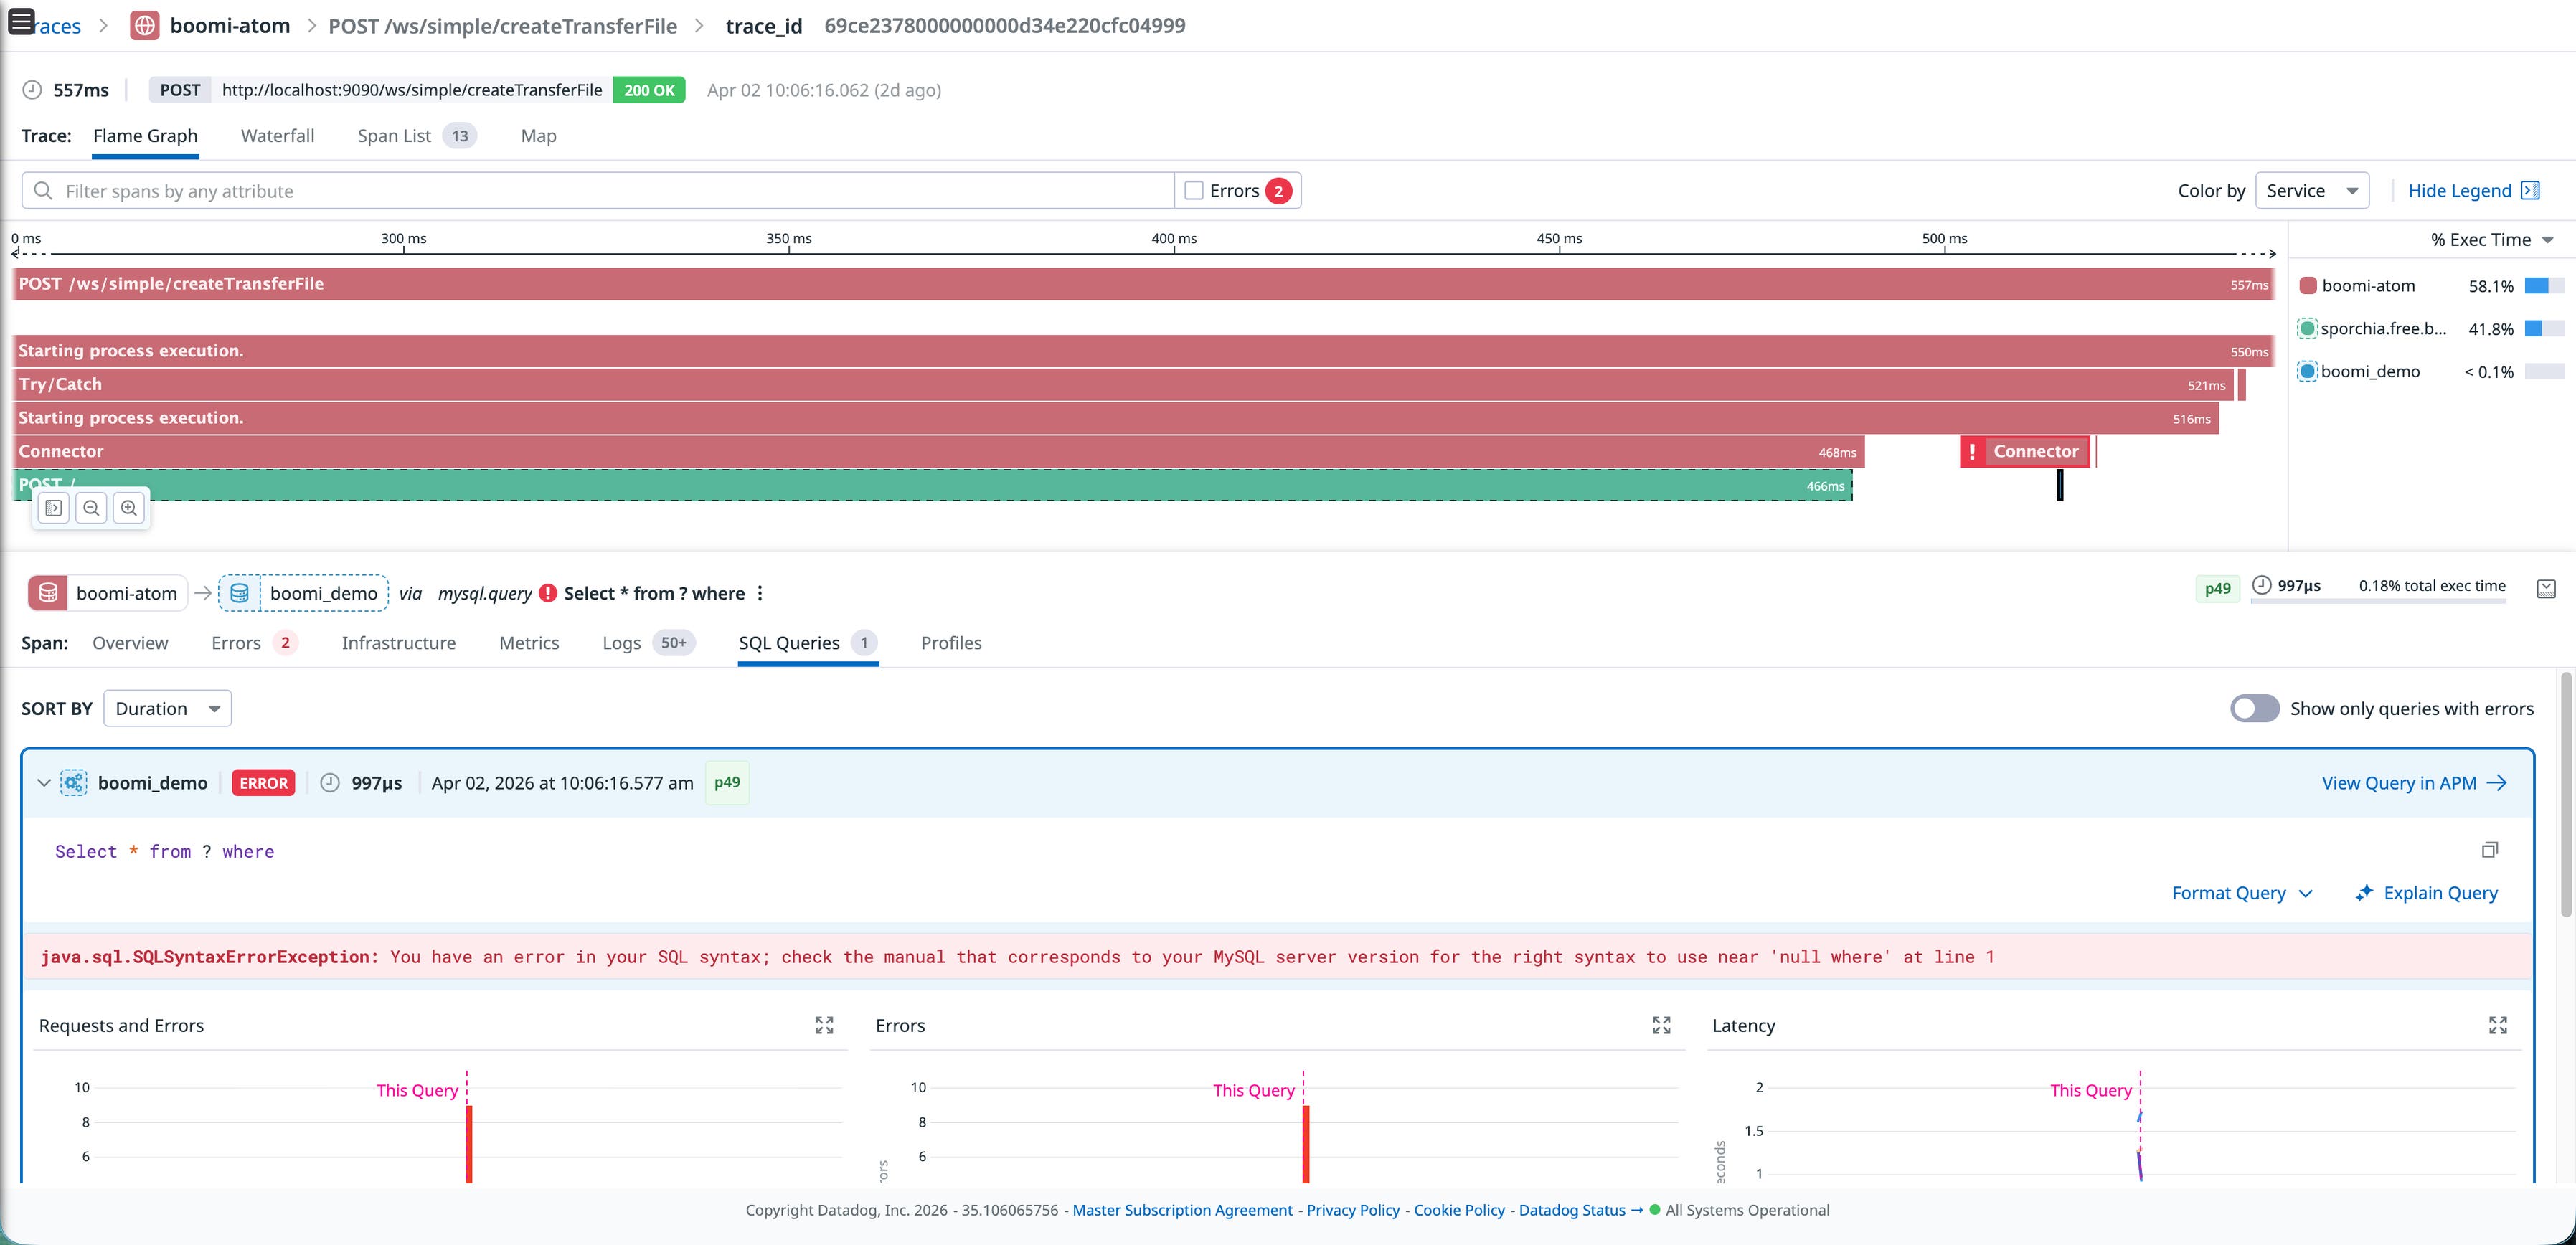Expand the Requests and Errors chart
Viewport: 2576px width, 1245px height.
tap(824, 1024)
